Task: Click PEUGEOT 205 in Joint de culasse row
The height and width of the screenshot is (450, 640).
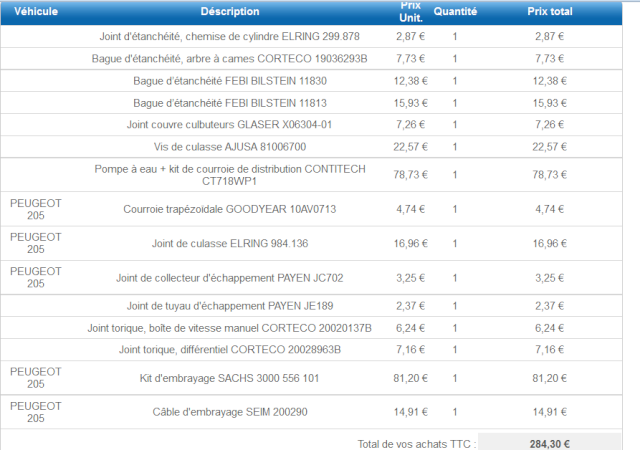Action: [x=36, y=243]
